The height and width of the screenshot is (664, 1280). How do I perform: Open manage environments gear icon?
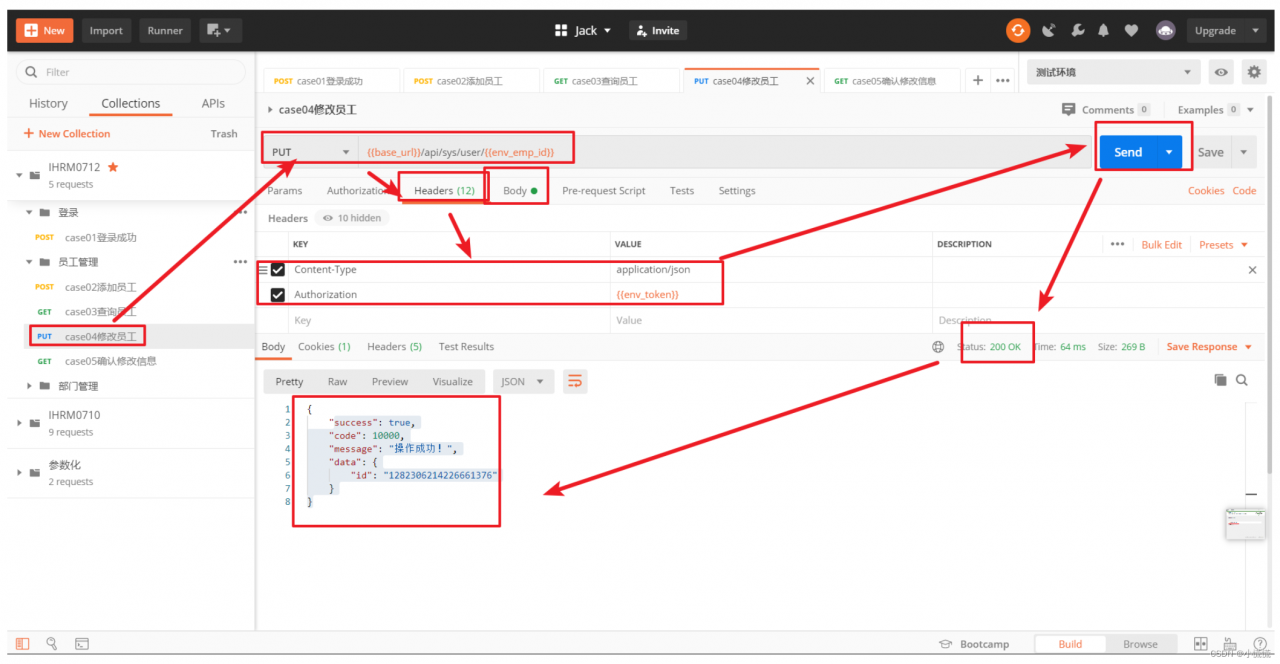1254,72
